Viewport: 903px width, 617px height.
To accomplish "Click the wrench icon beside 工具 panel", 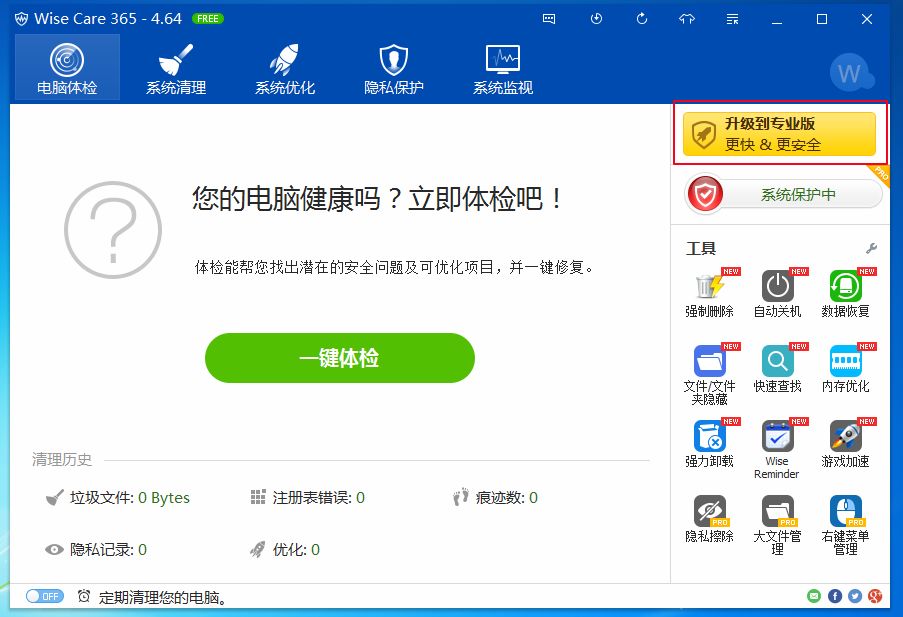I will pyautogui.click(x=872, y=246).
